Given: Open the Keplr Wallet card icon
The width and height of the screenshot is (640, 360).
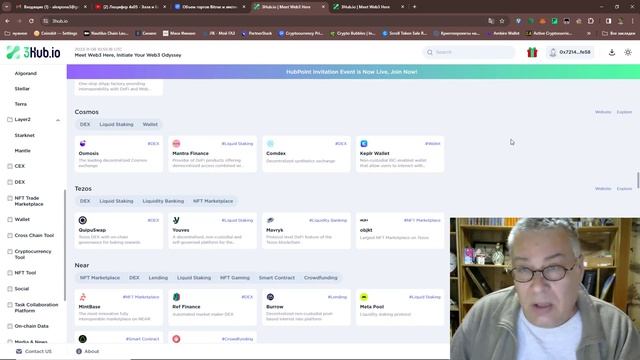Looking at the screenshot, I should click(x=364, y=143).
